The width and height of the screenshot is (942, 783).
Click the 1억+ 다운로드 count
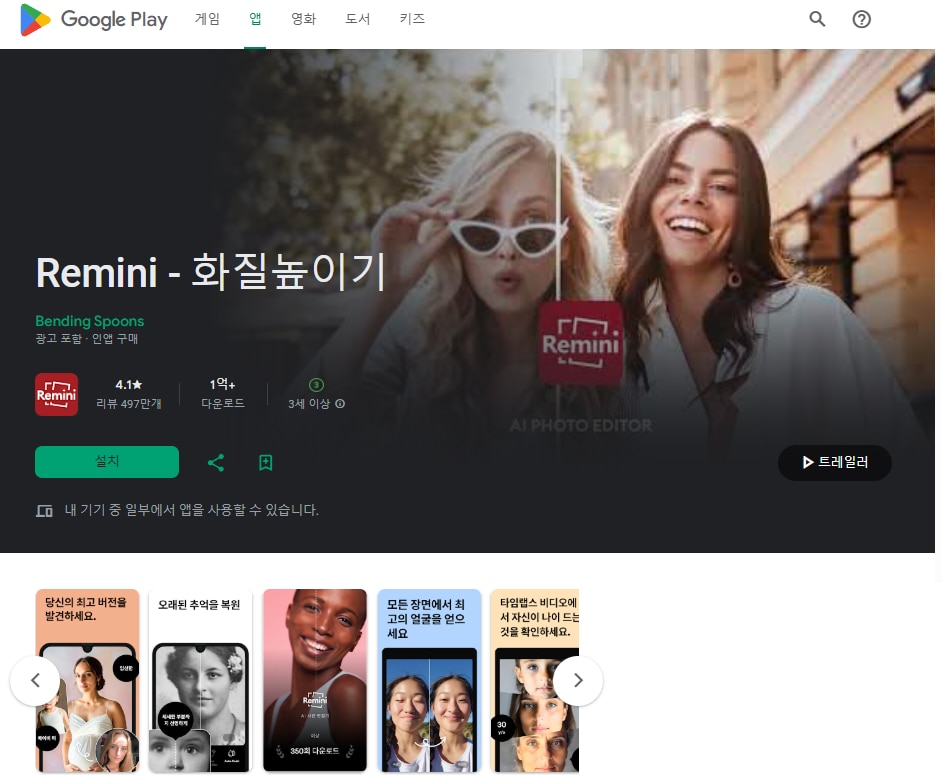point(223,394)
